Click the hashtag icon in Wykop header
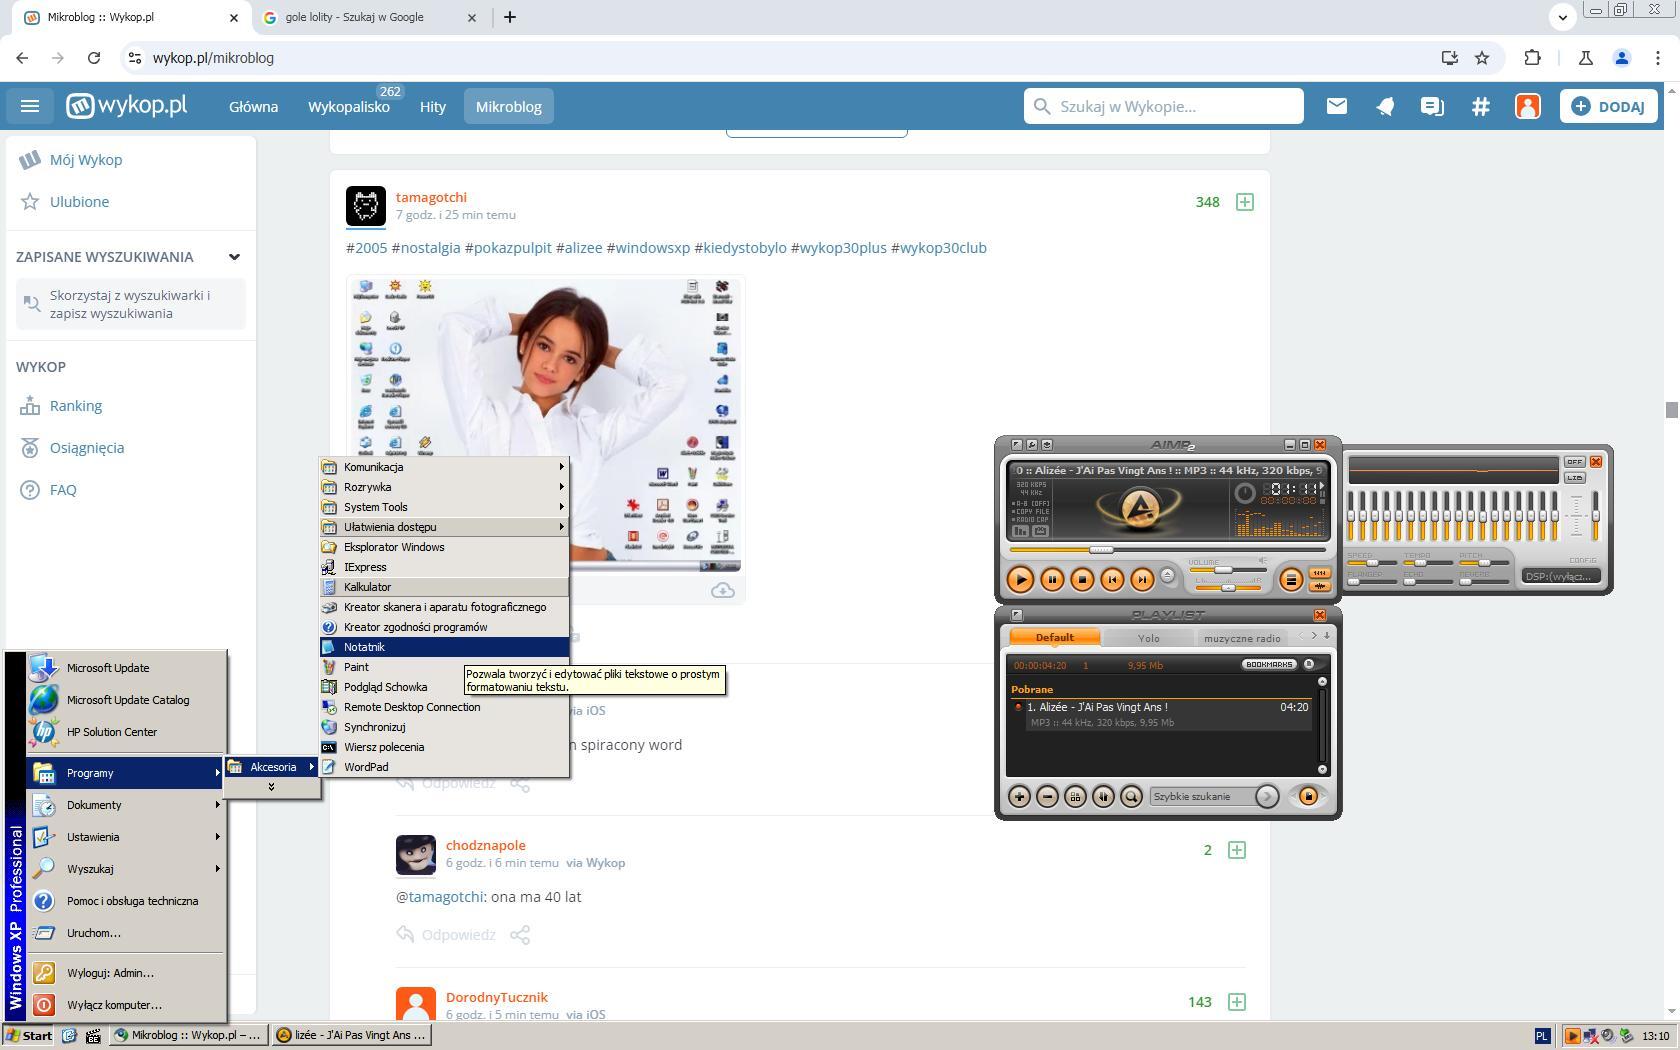The image size is (1680, 1050). [x=1480, y=106]
